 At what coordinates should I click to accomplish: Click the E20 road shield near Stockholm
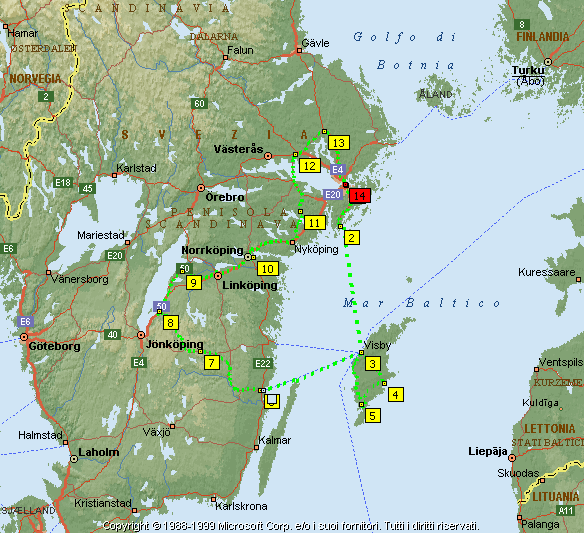pos(333,194)
